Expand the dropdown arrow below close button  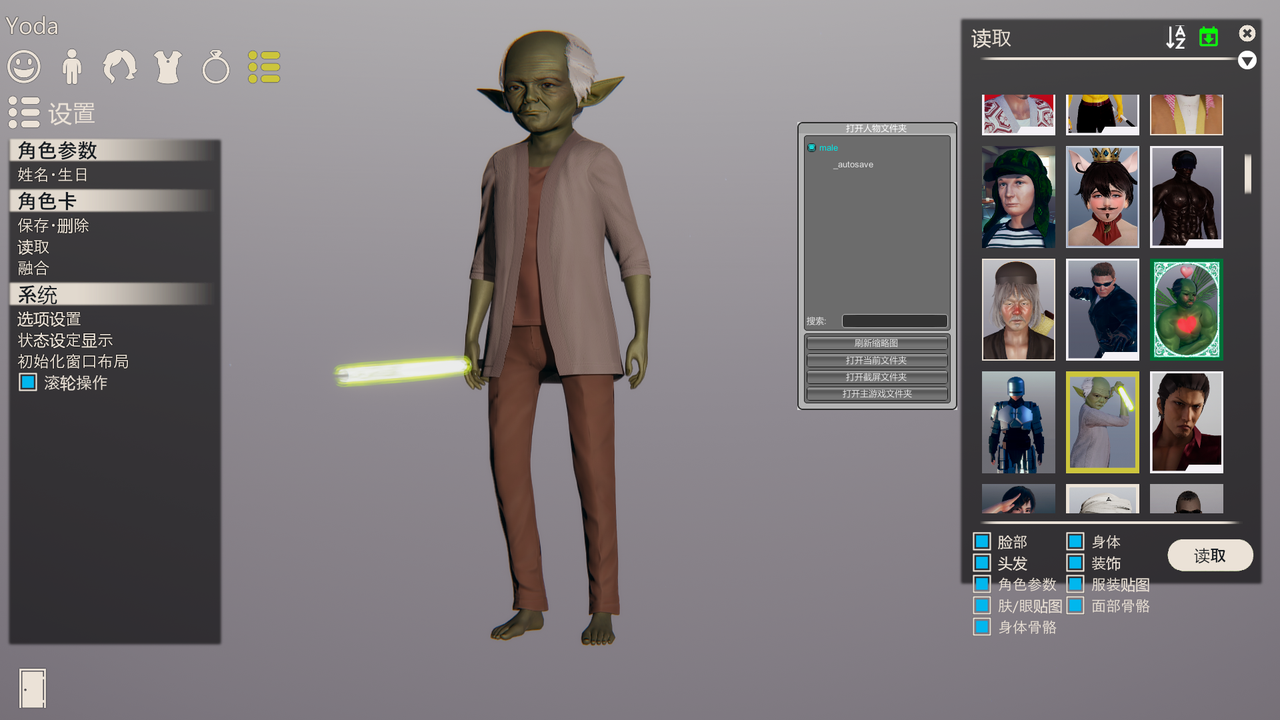[1247, 60]
